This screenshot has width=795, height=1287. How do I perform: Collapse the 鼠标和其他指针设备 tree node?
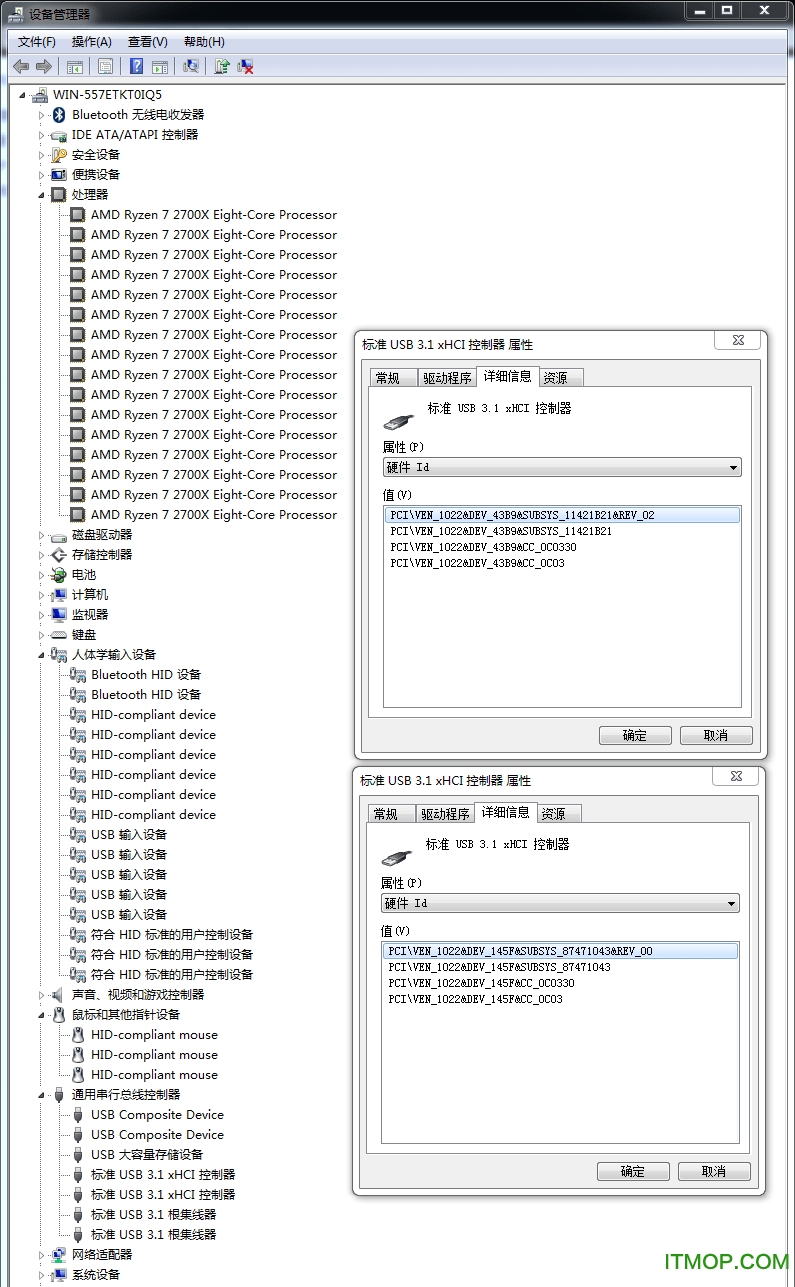42,1015
